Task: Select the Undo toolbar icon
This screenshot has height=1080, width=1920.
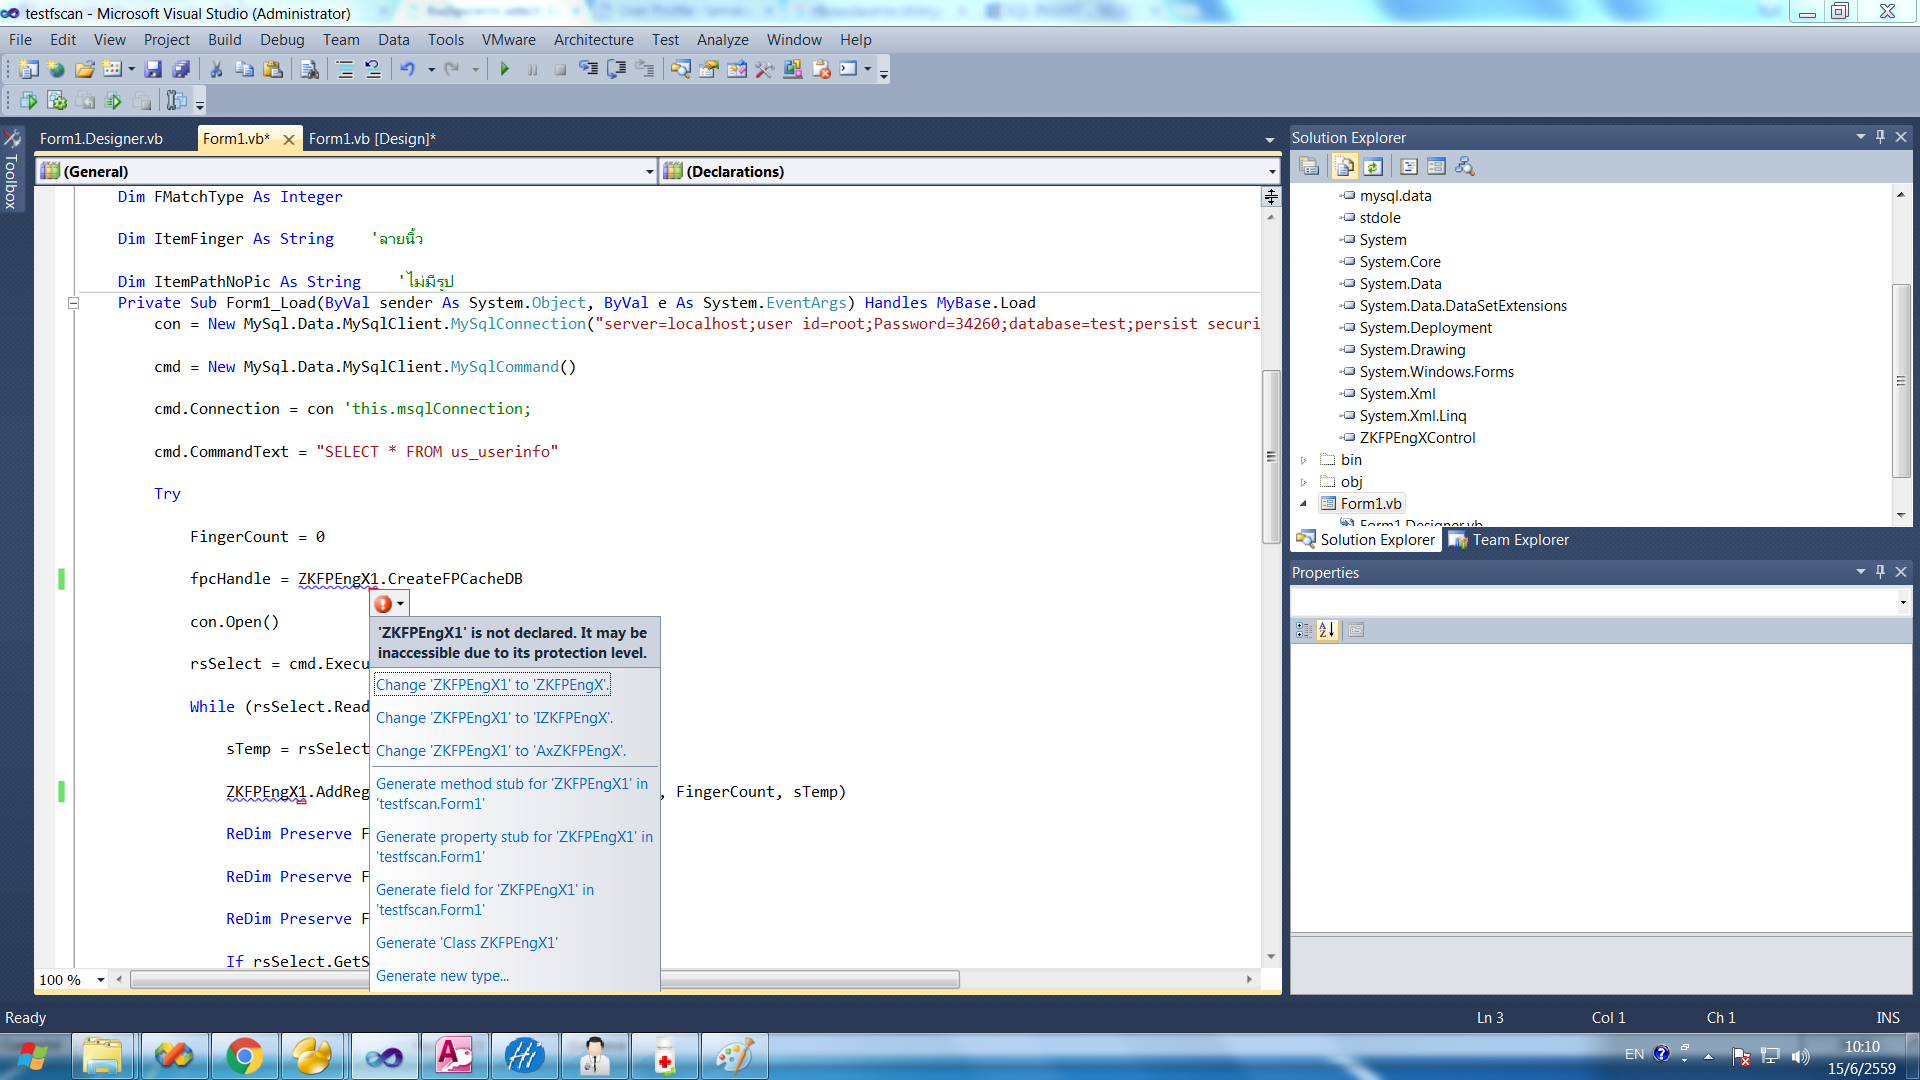Action: pos(408,69)
